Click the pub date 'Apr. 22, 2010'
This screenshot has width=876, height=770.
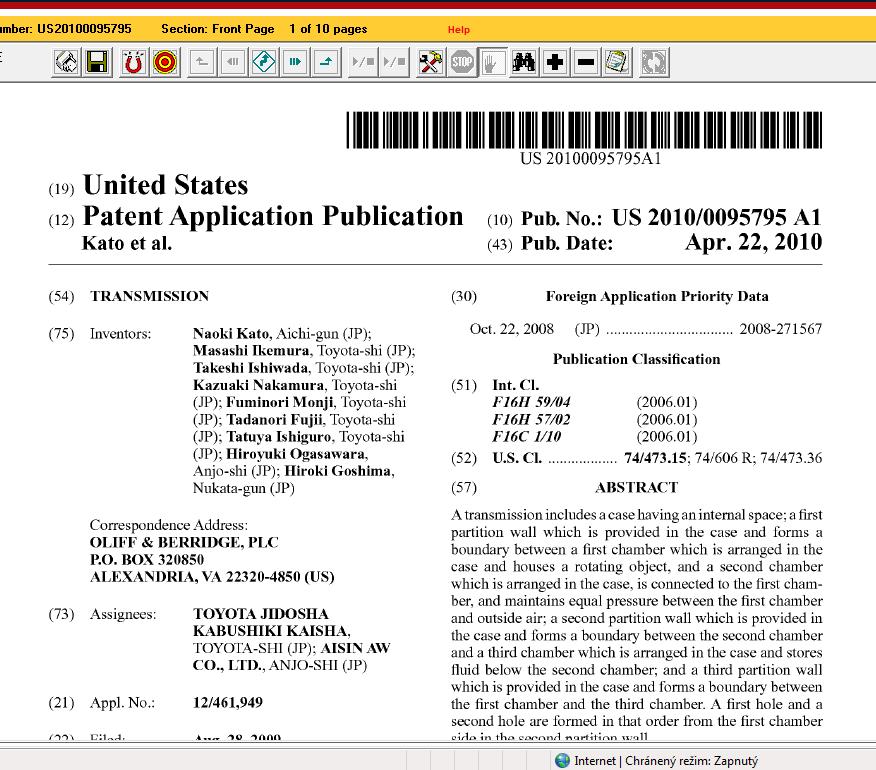click(754, 243)
